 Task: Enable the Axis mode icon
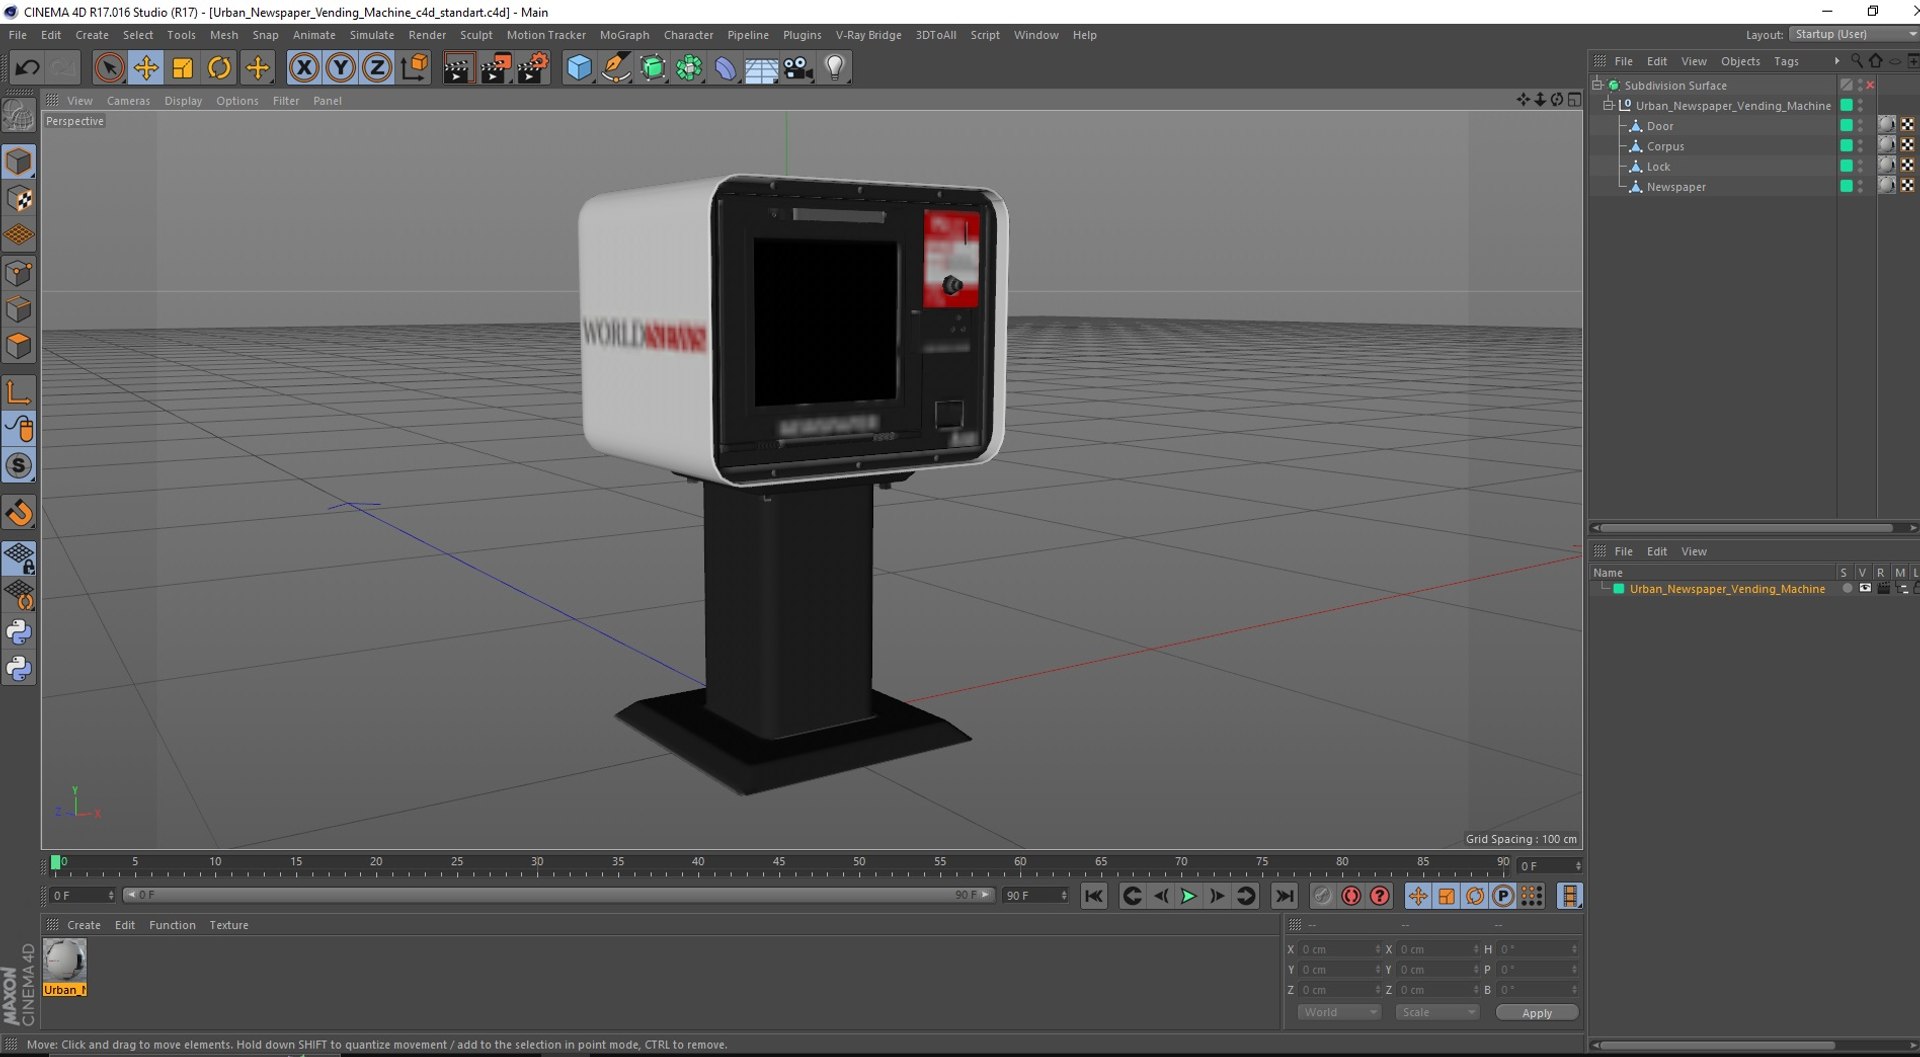19,392
